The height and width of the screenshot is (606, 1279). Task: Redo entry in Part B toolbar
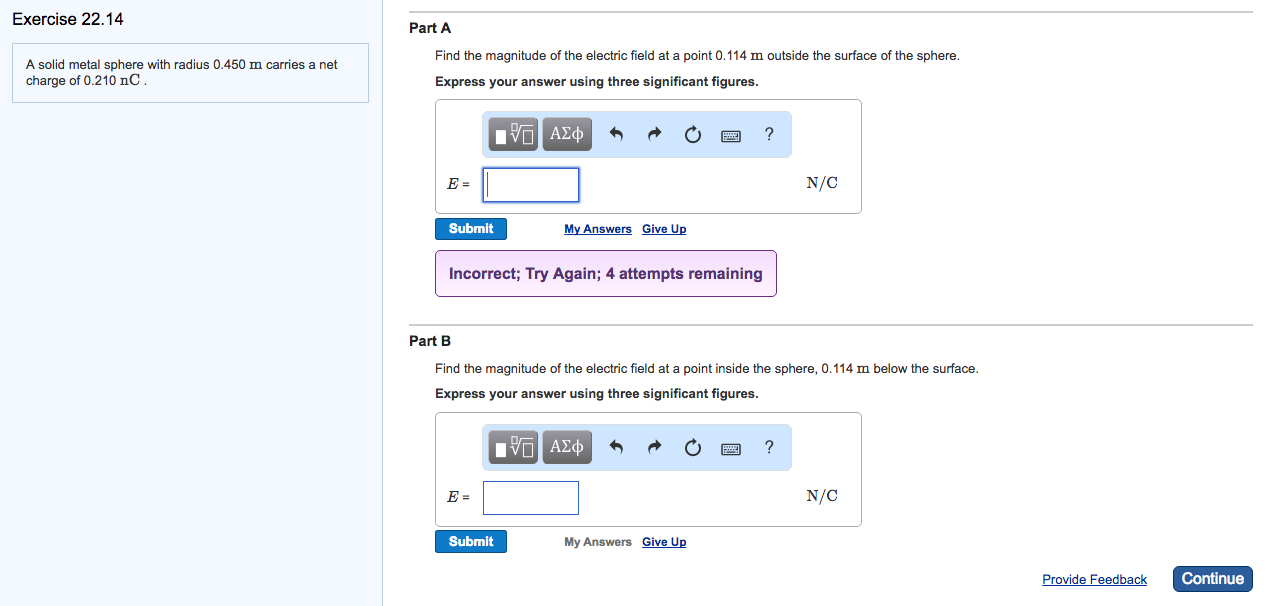[x=655, y=447]
